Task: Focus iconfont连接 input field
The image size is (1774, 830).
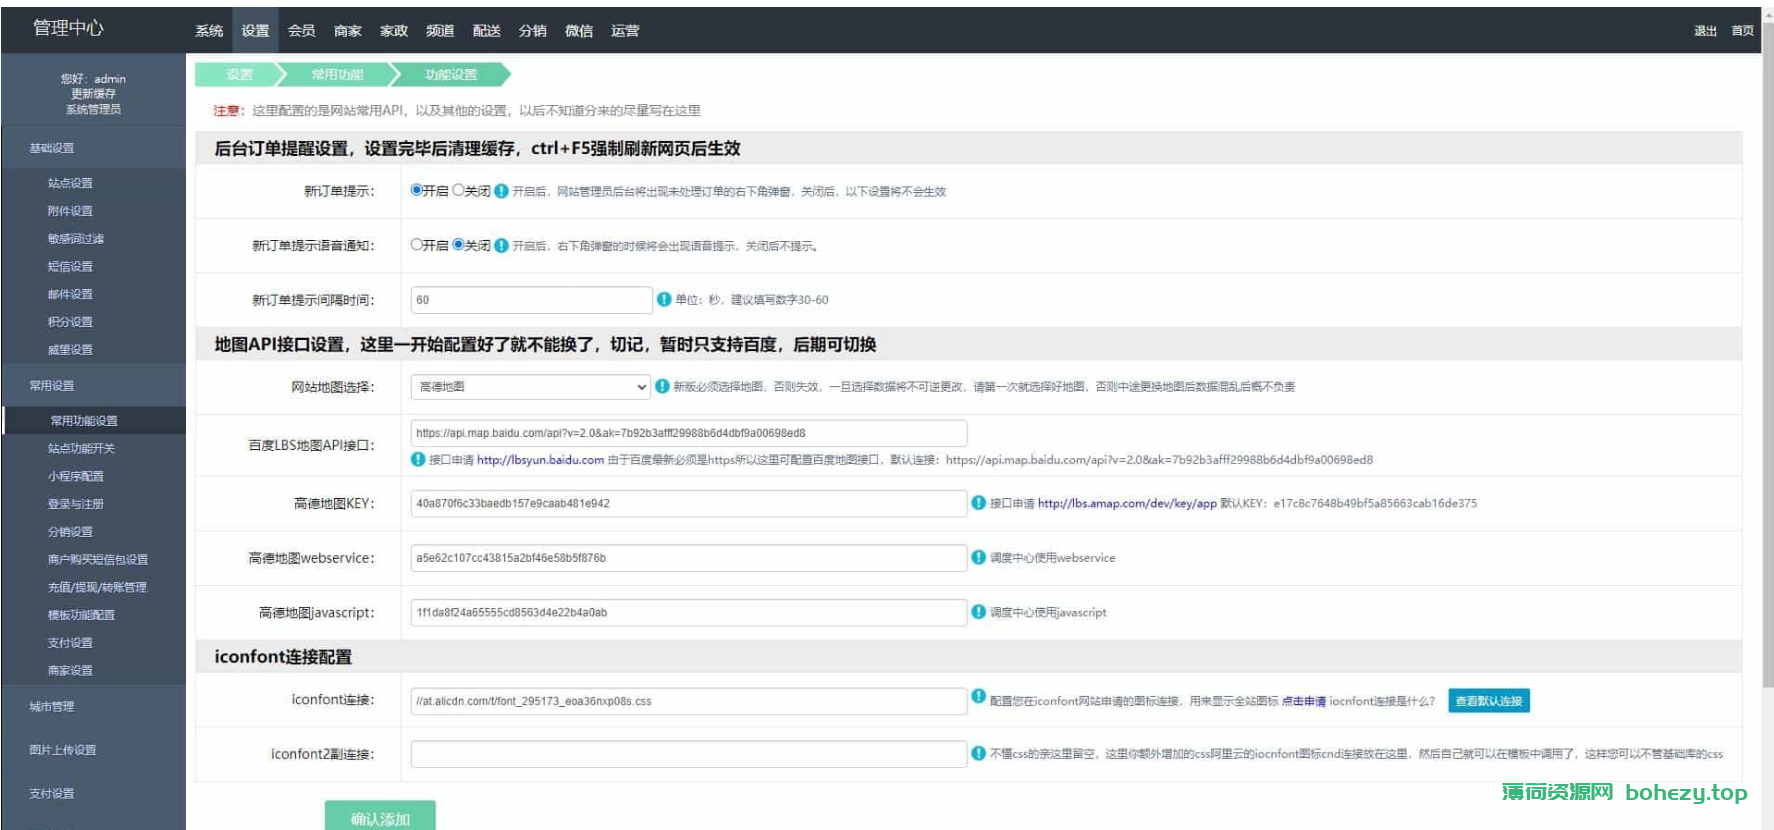Action: [688, 701]
